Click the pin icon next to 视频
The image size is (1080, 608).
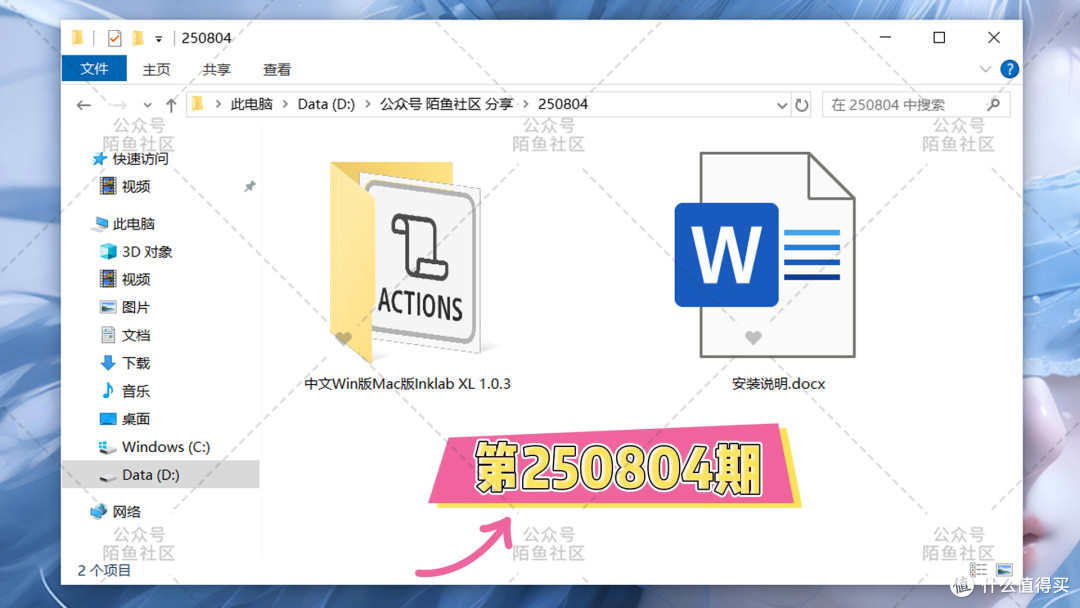pyautogui.click(x=249, y=186)
